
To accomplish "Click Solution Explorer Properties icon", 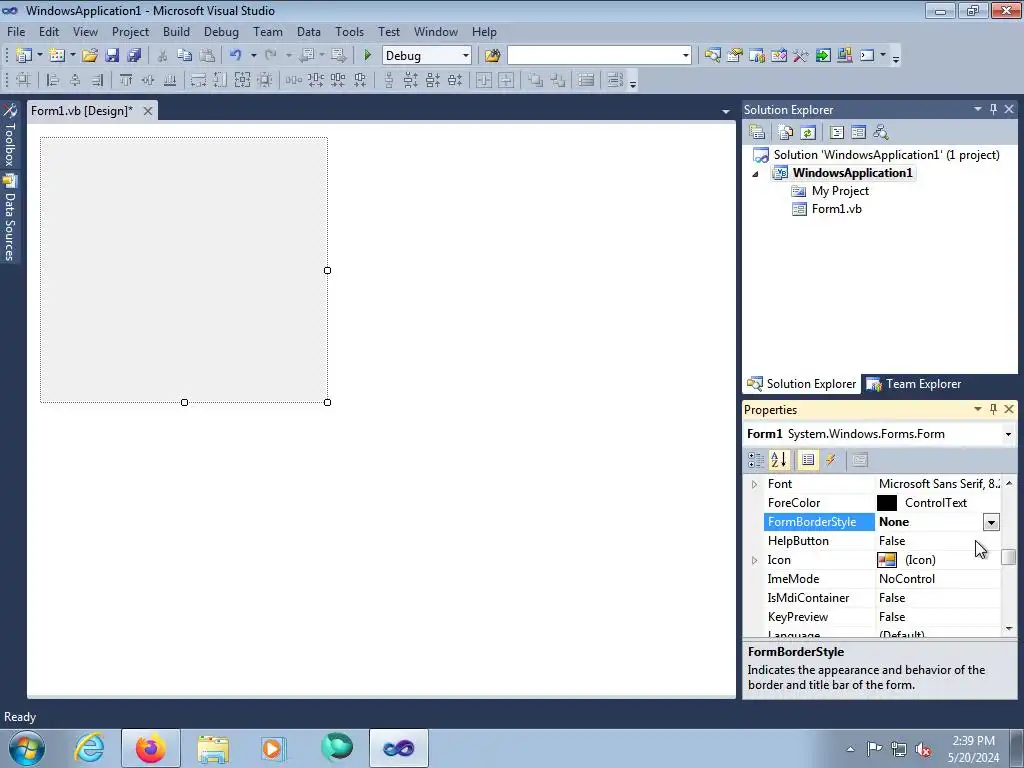I will pos(757,133).
